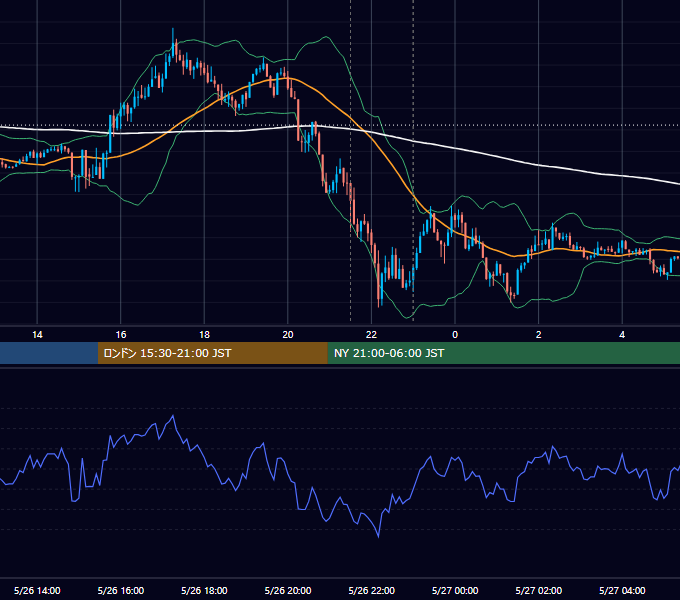The image size is (680, 600).
Task: Click the NY 21:00-06:00 JST session bar
Action: pos(503,353)
